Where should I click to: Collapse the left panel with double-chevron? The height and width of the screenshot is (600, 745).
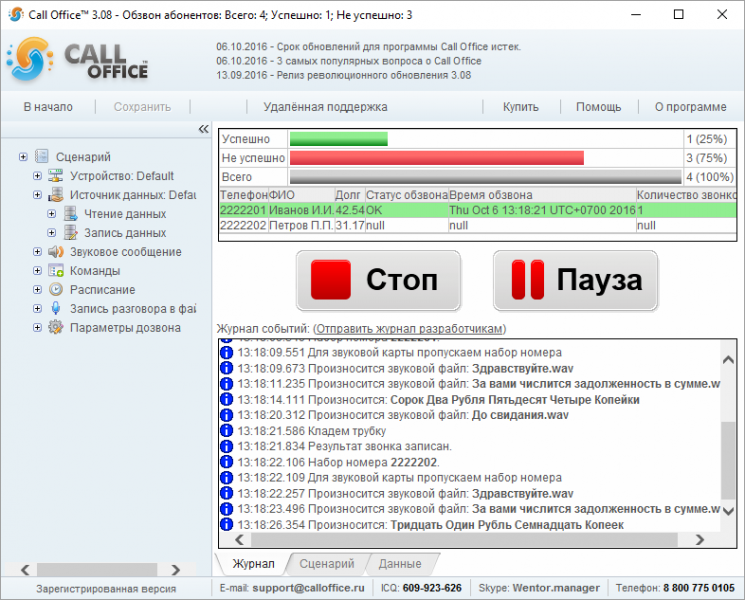point(203,129)
